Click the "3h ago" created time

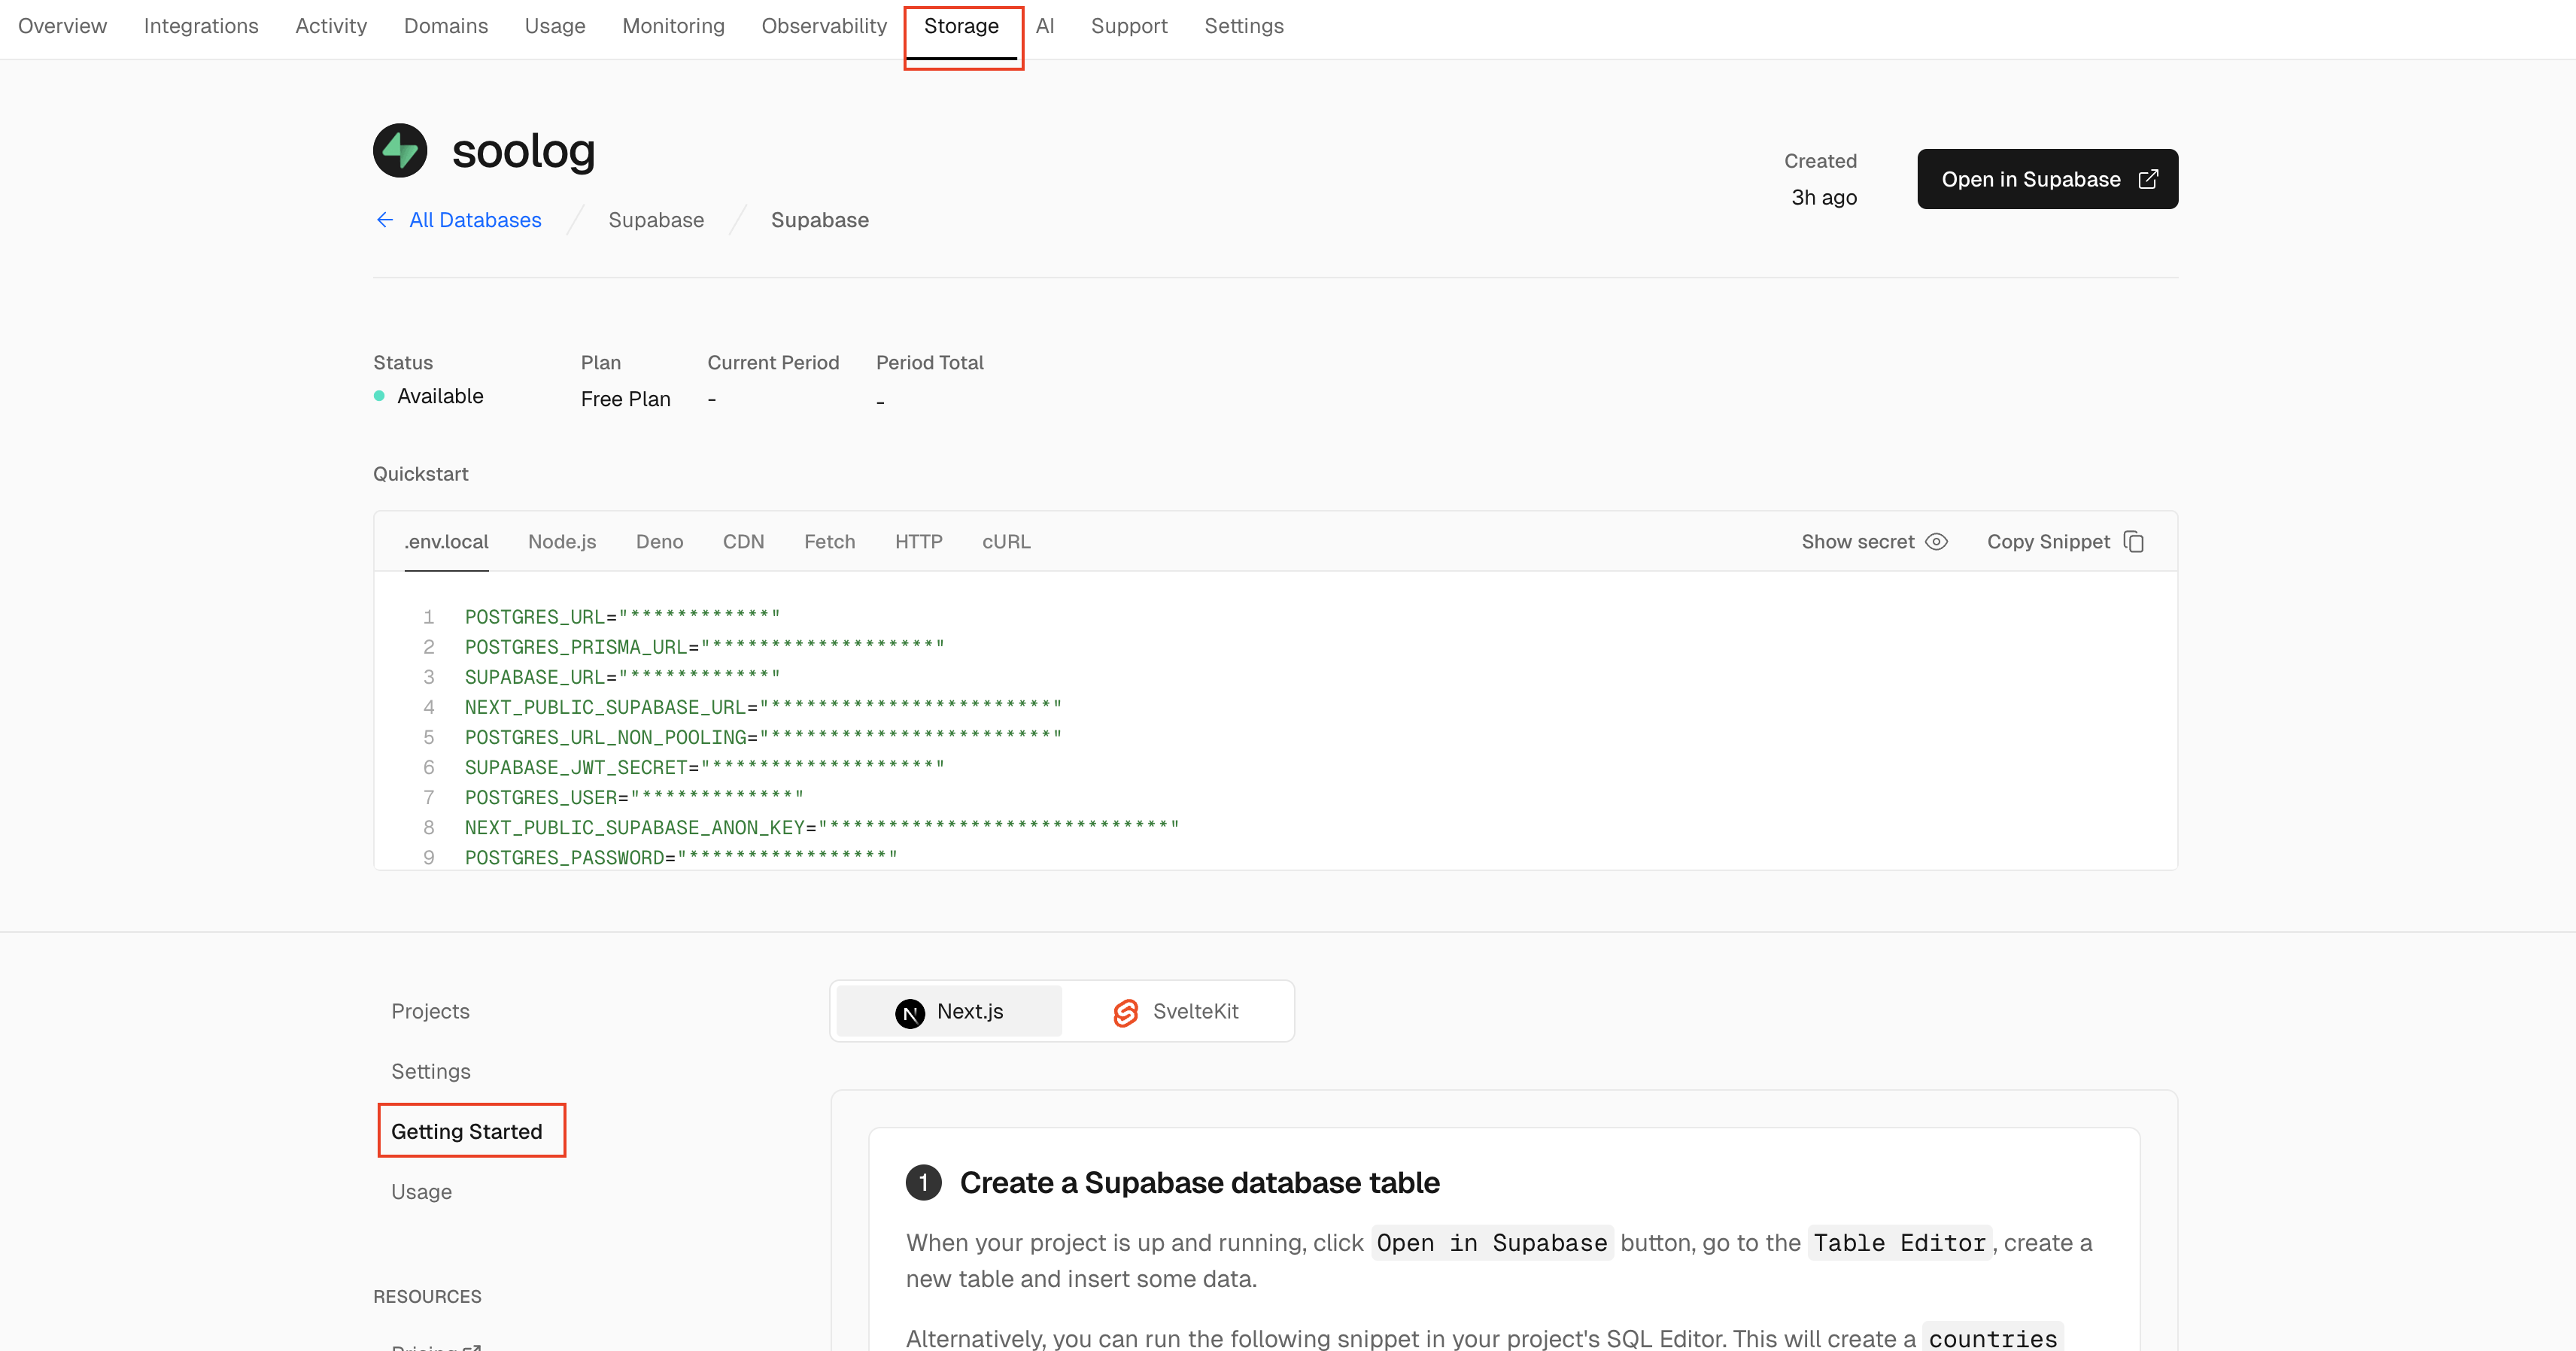point(1824,197)
